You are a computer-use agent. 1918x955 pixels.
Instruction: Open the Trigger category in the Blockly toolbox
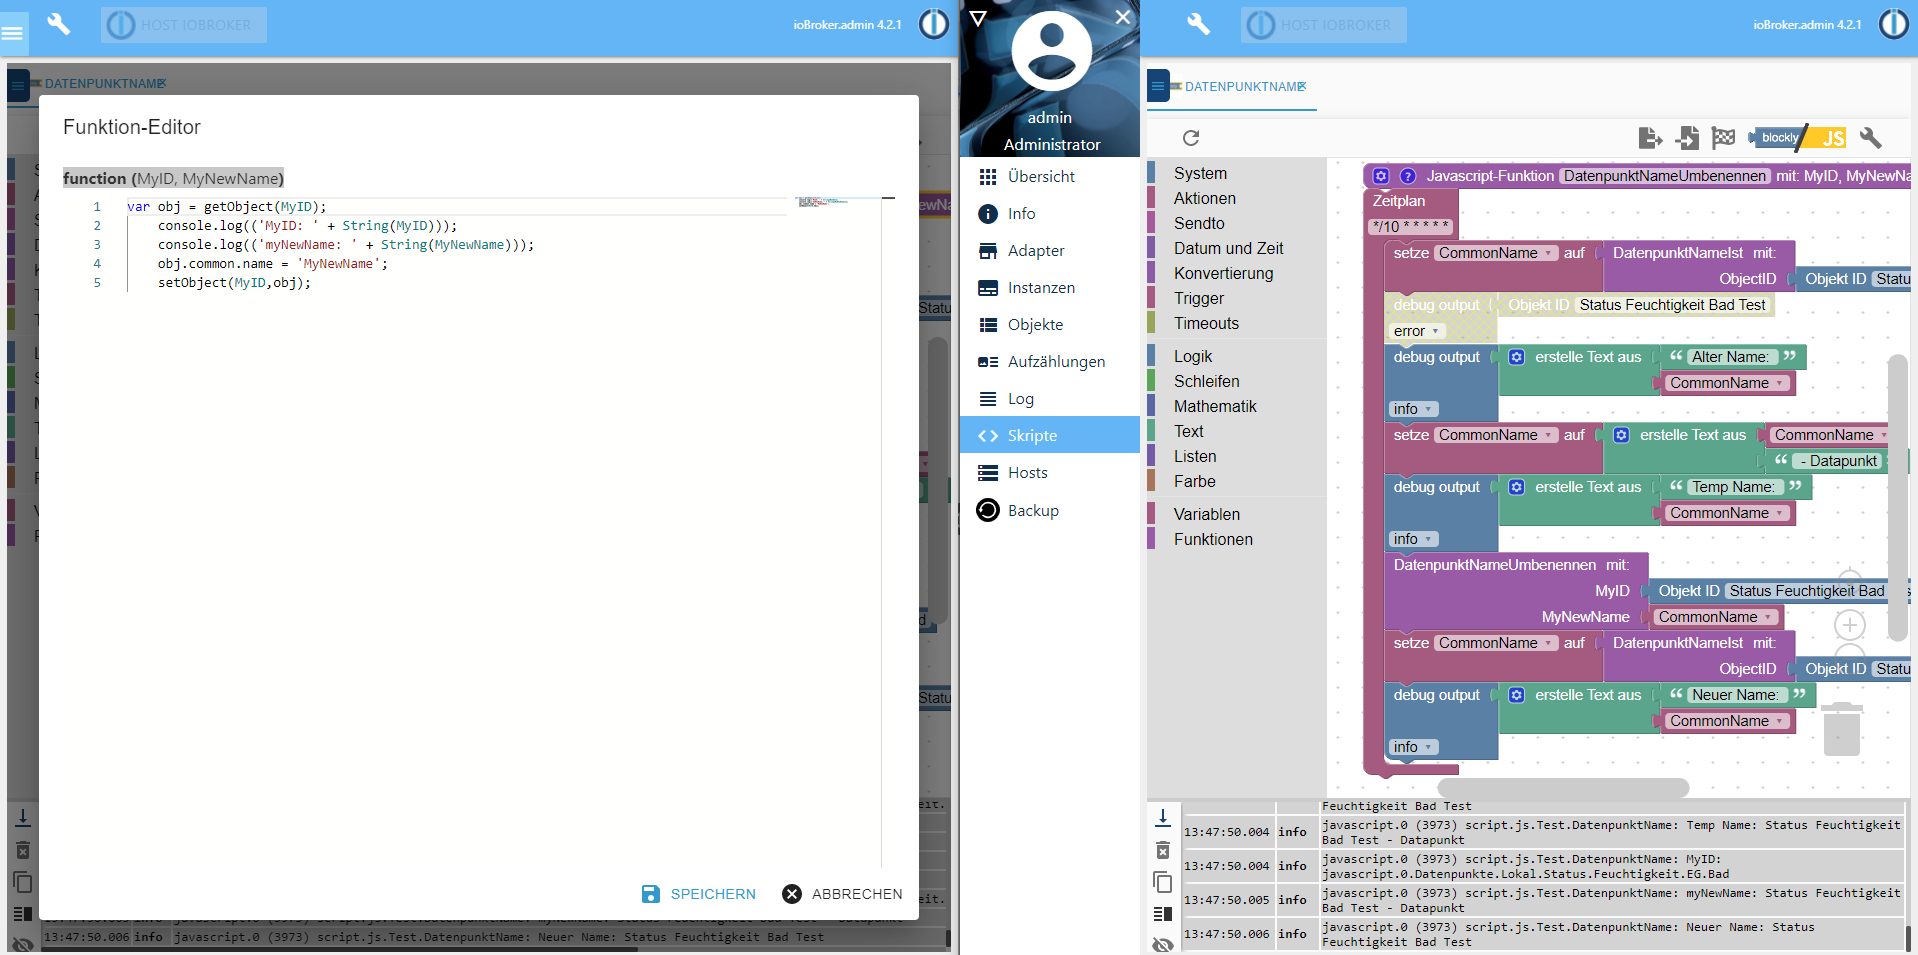1237,298
